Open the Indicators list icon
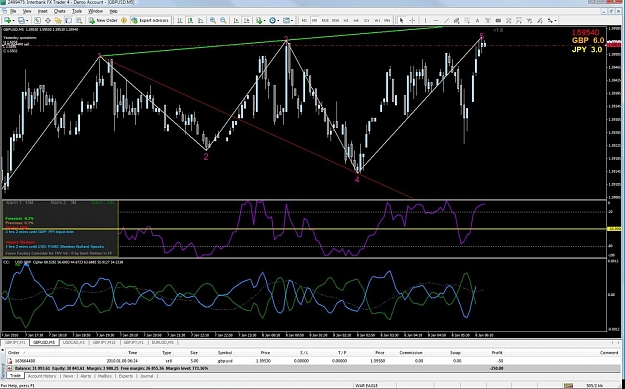 [x=259, y=20]
